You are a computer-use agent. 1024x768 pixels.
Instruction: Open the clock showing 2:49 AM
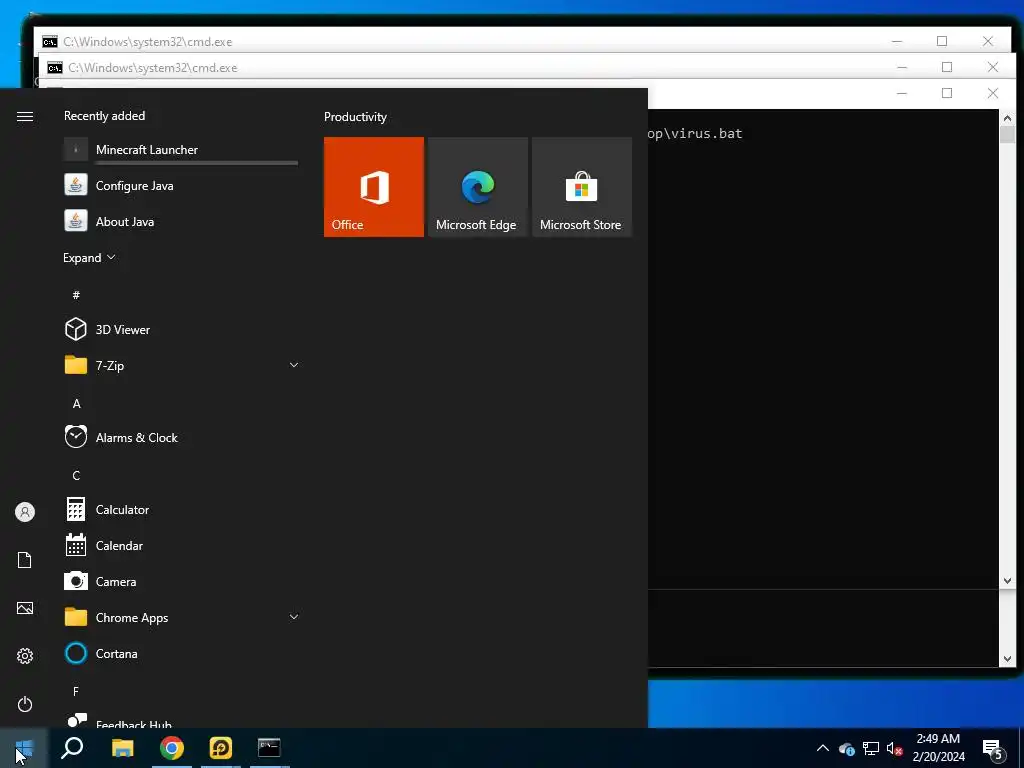(x=938, y=748)
